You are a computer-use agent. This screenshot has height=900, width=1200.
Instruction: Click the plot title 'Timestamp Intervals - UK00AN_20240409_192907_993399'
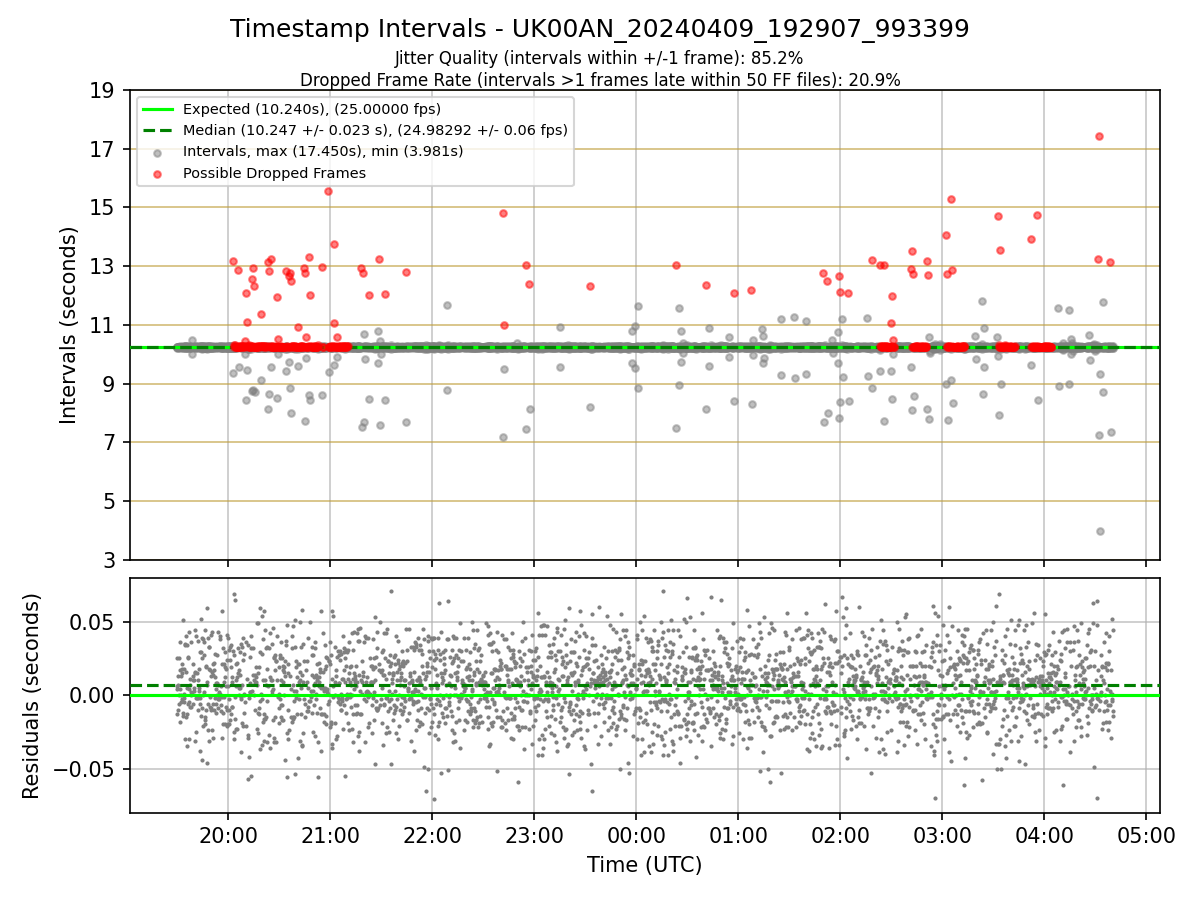point(599,29)
